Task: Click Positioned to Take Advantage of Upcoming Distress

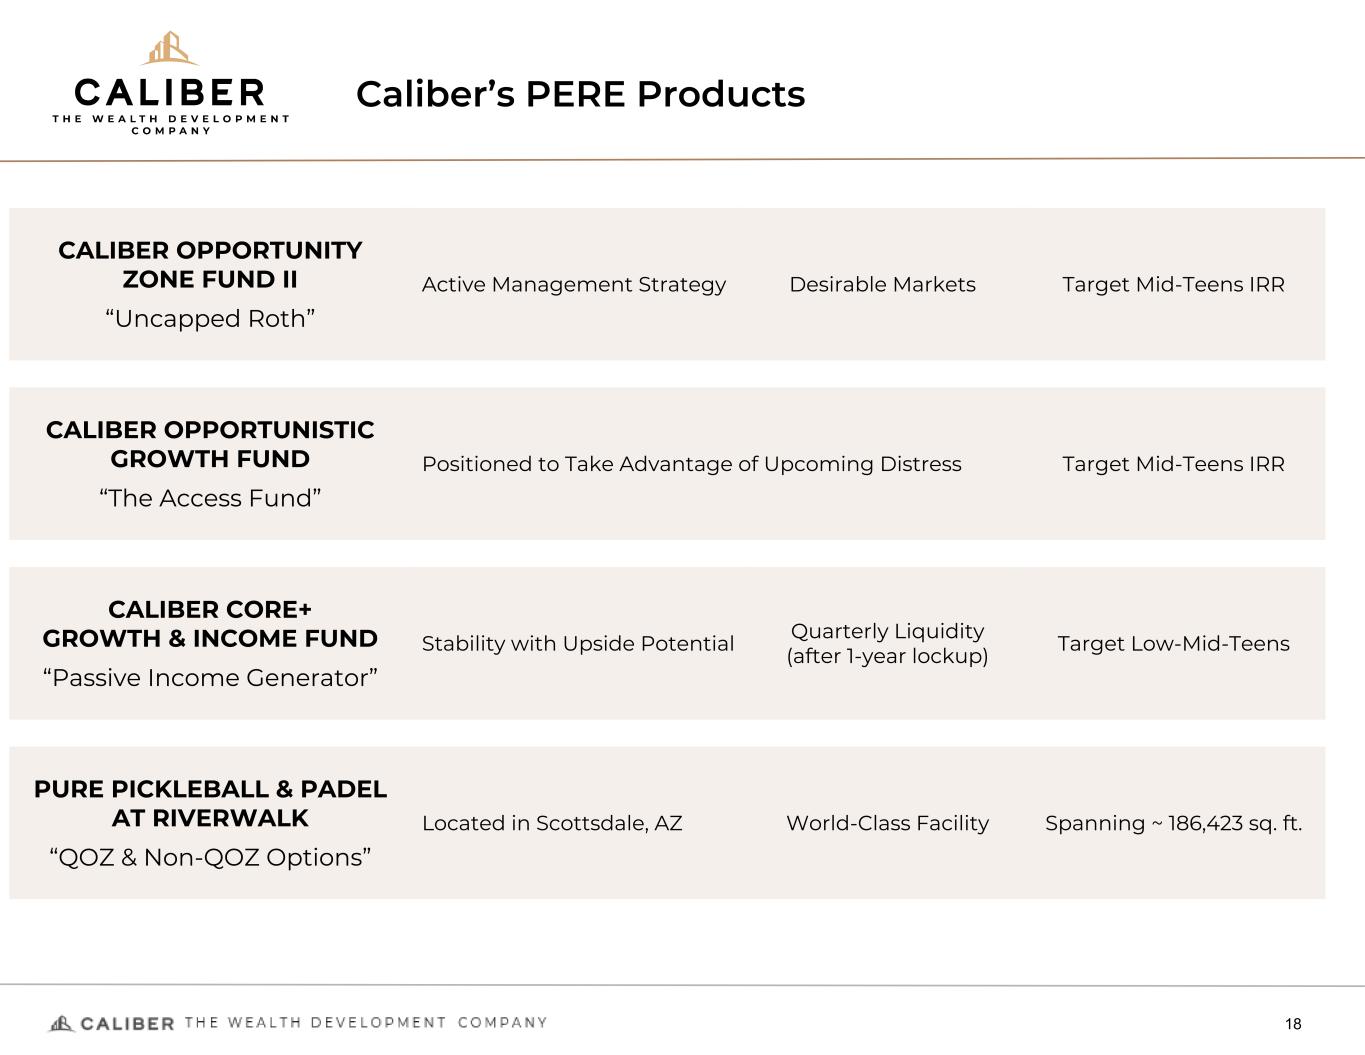Action: point(691,464)
